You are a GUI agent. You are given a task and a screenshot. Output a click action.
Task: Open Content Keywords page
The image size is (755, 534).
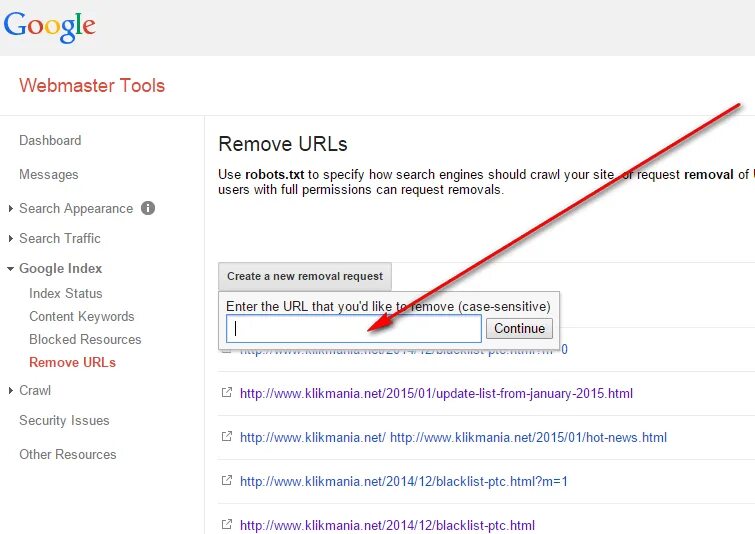82,316
